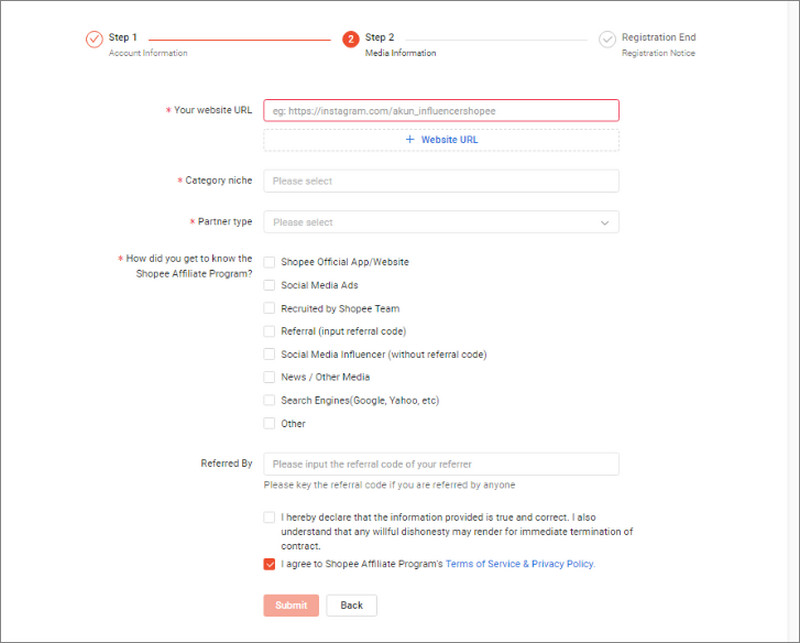Open the Partner type selection dropdown
800x643 pixels.
click(x=440, y=222)
